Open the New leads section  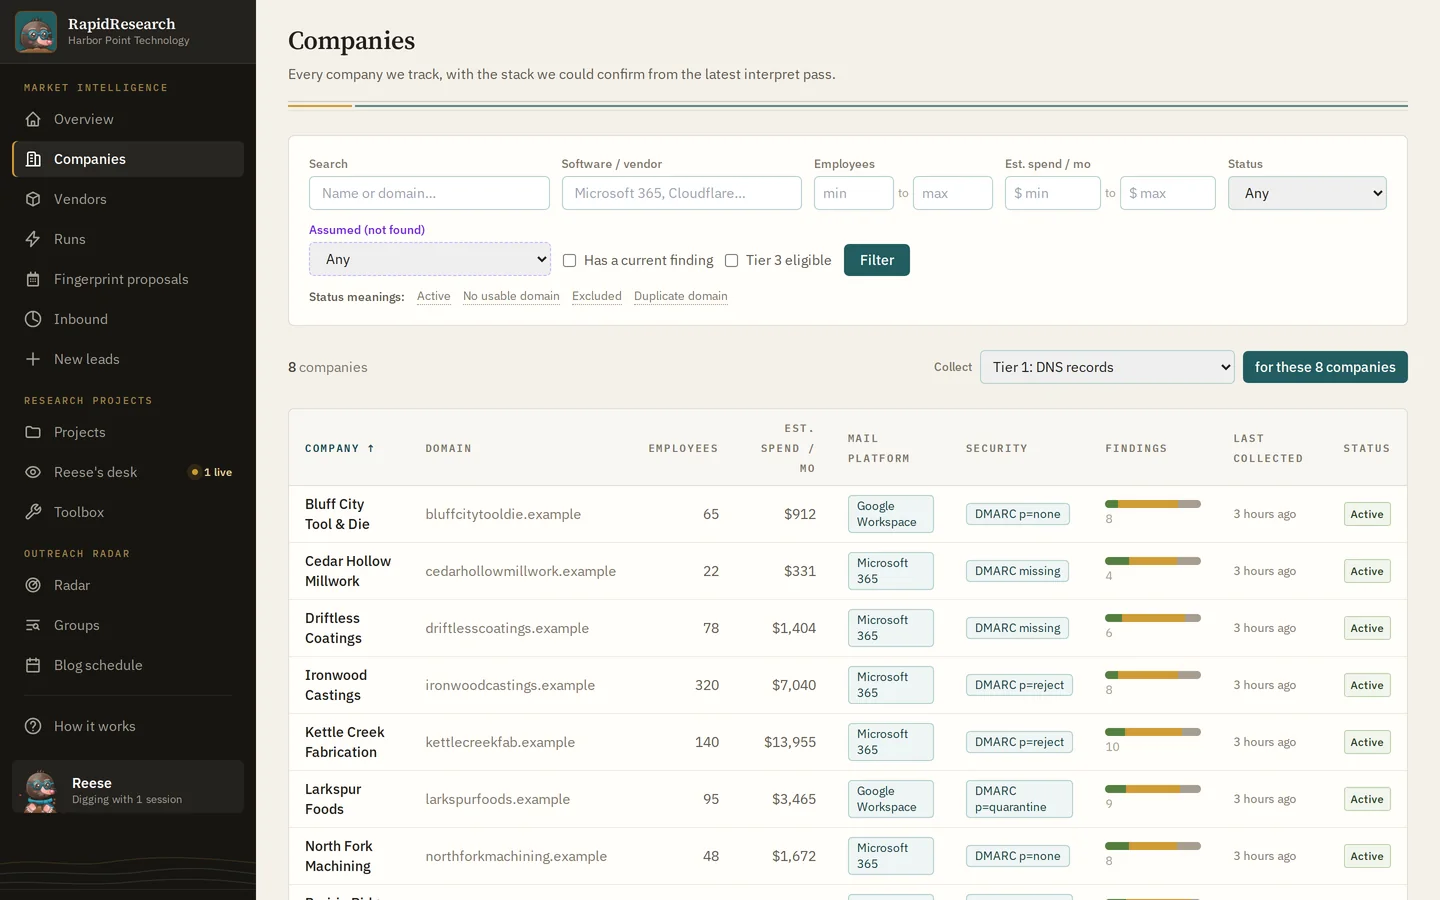(128, 359)
